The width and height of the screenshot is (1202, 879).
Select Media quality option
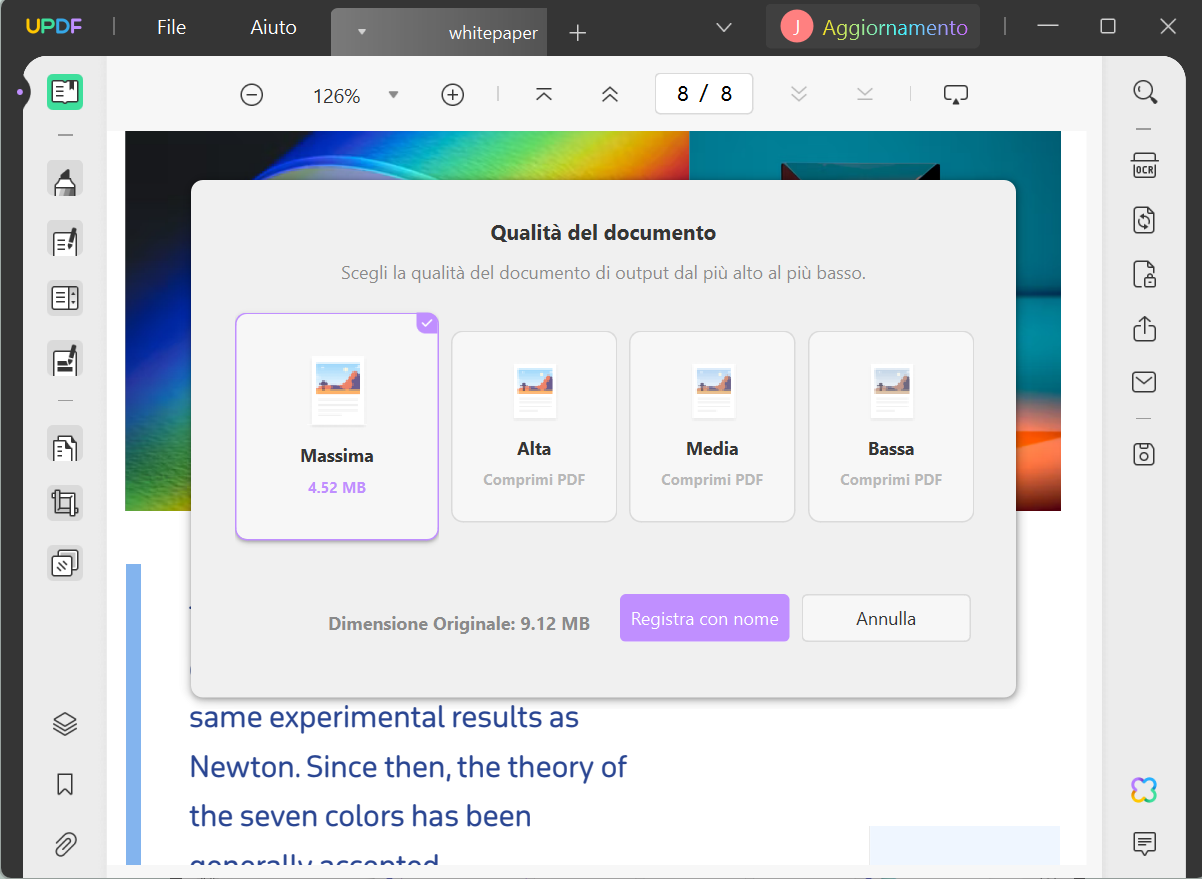[x=712, y=427]
